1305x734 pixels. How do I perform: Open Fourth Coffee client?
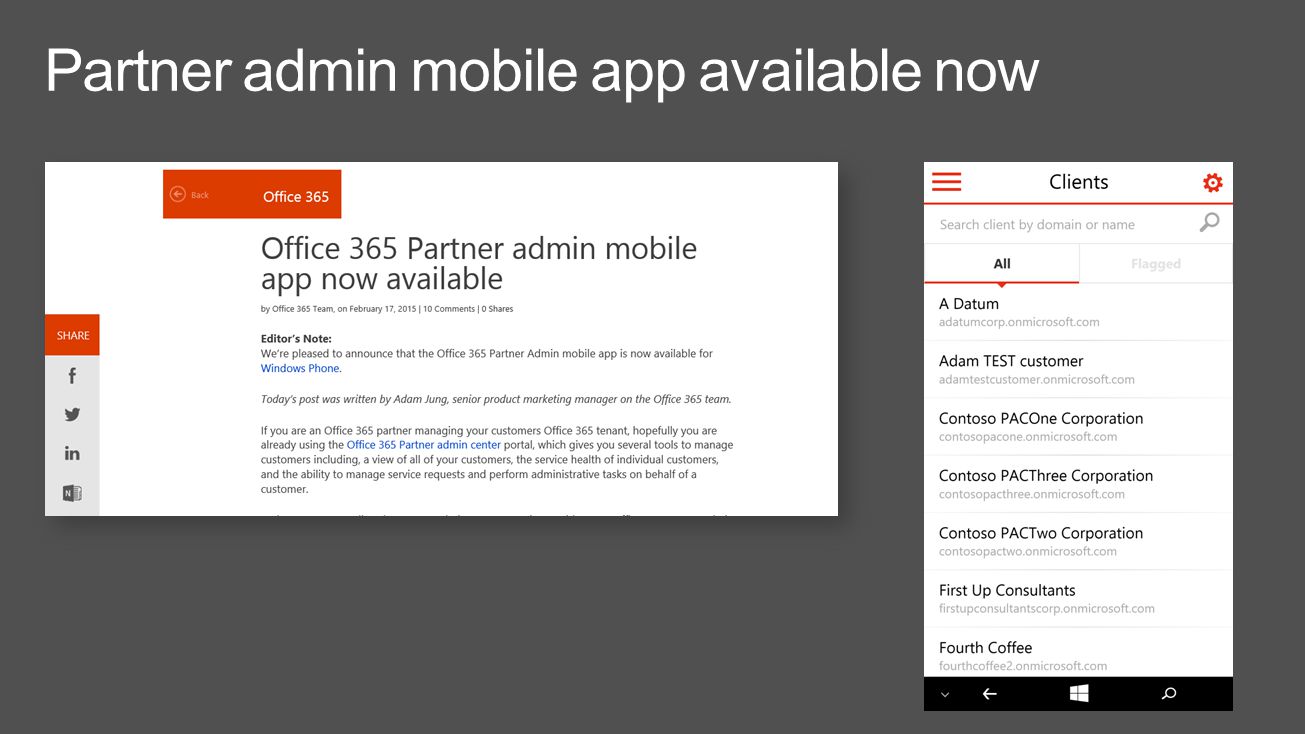click(1078, 653)
